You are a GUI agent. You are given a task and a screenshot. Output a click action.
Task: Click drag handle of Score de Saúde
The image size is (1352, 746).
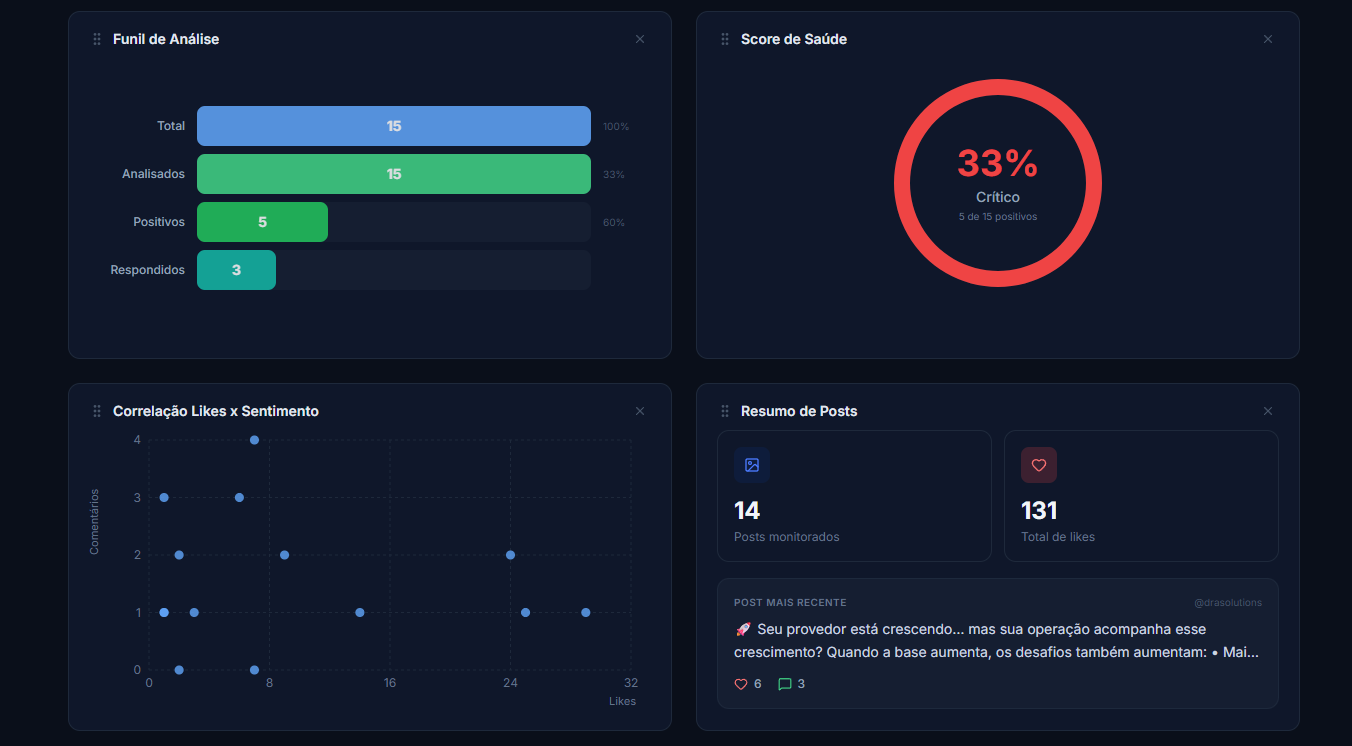pyautogui.click(x=725, y=39)
